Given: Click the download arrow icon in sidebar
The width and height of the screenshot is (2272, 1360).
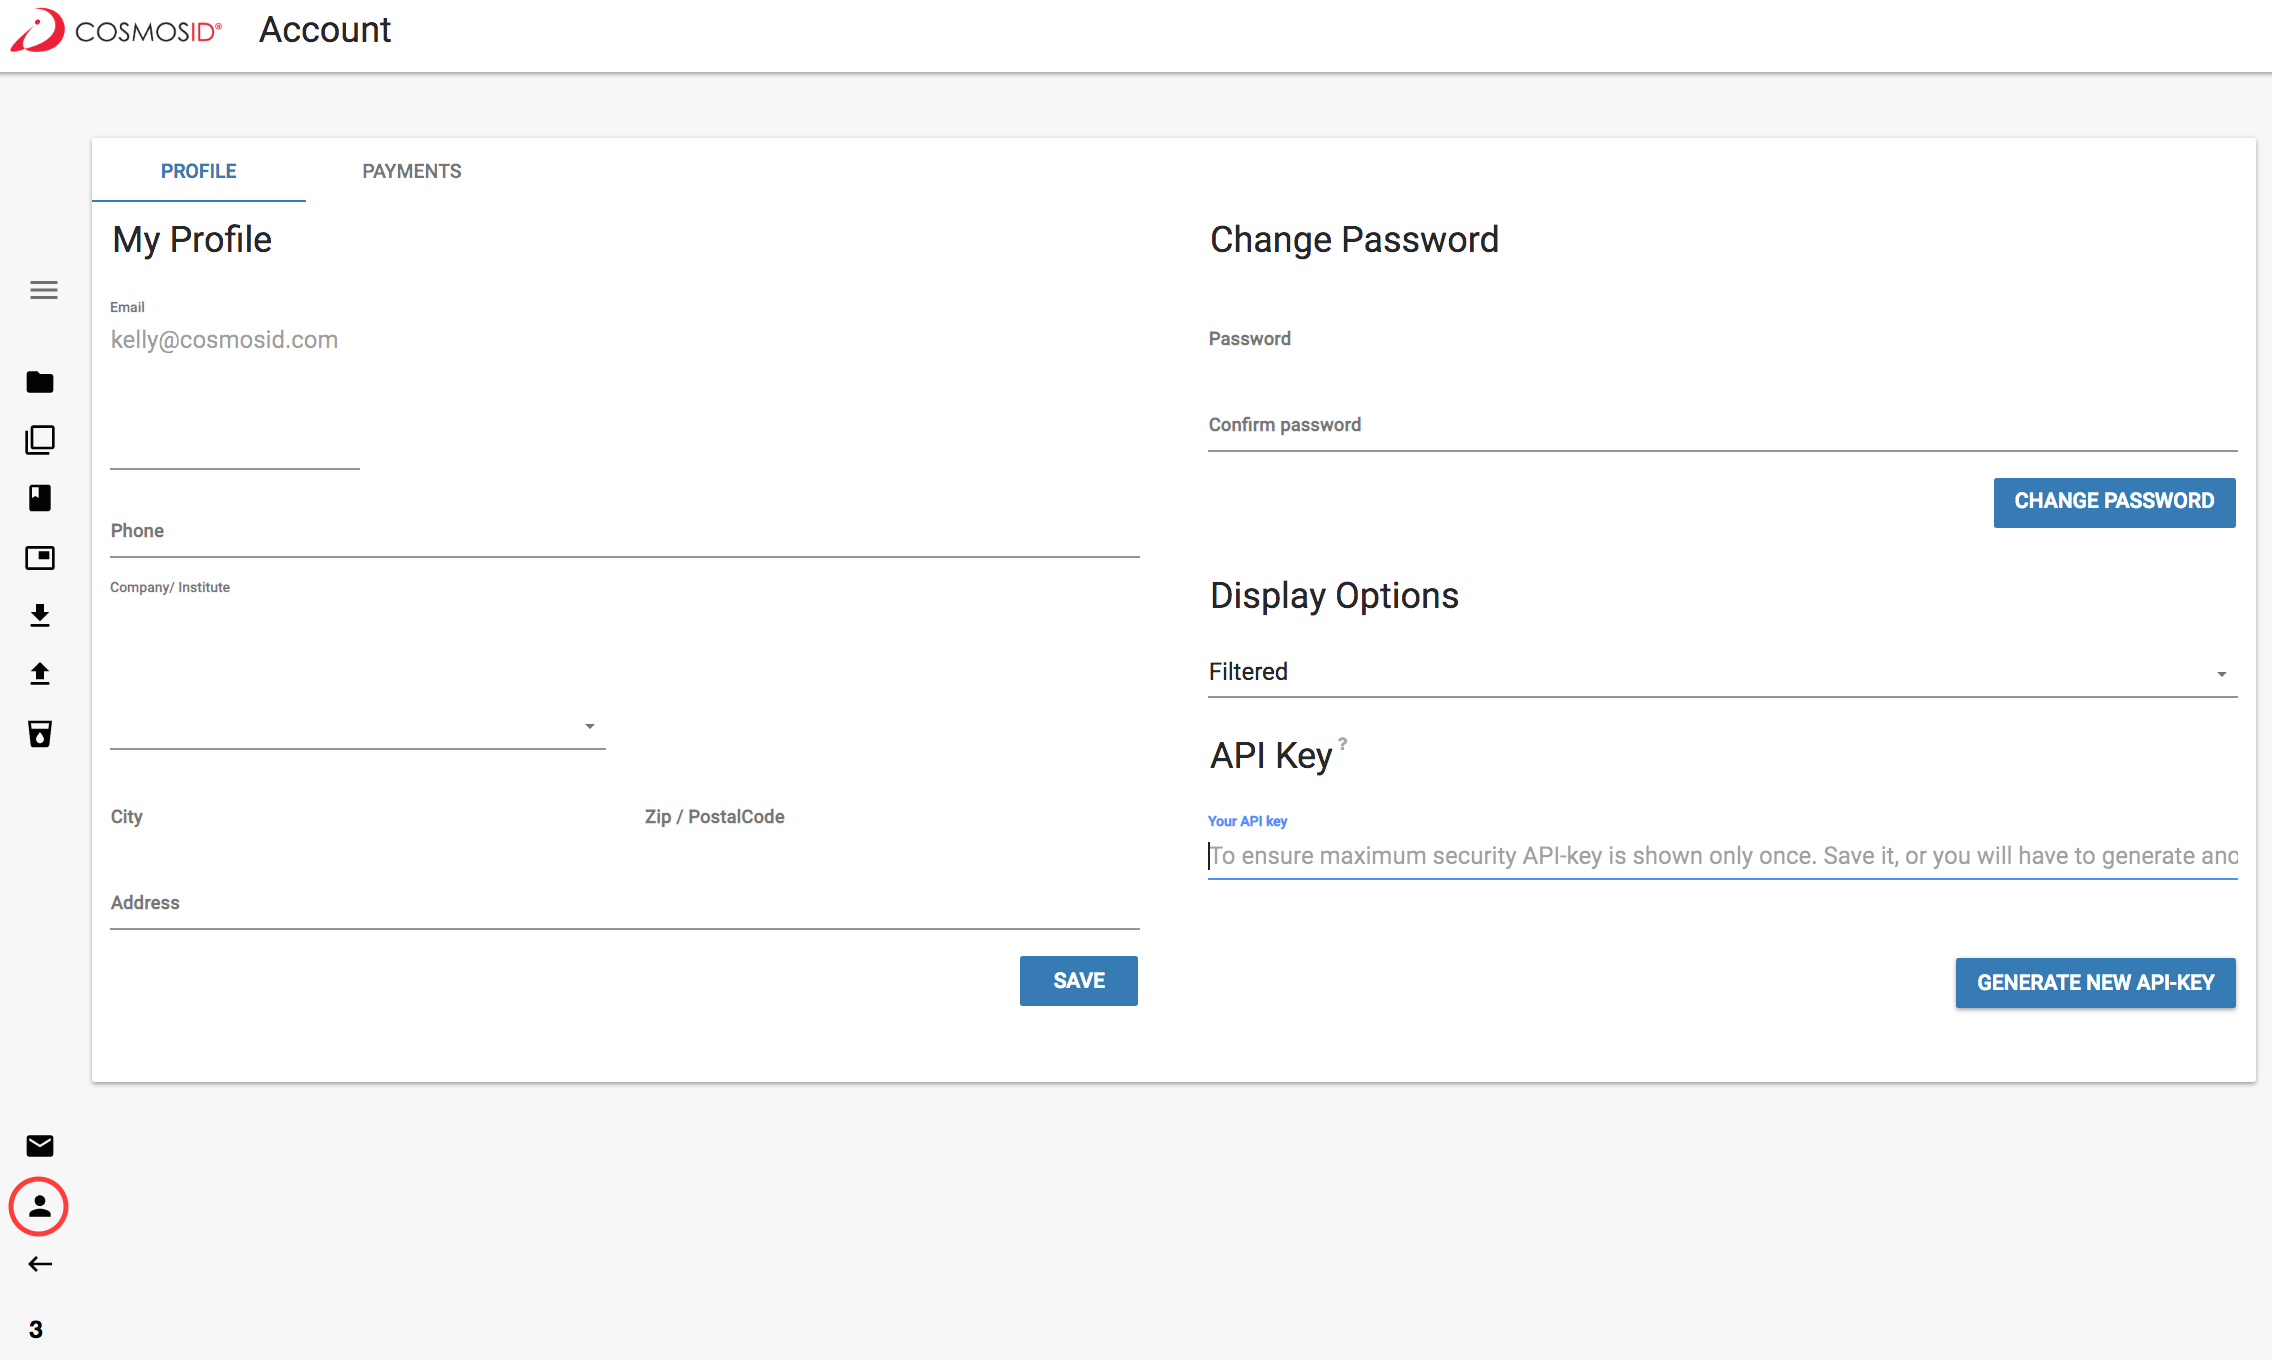Looking at the screenshot, I should pyautogui.click(x=40, y=615).
